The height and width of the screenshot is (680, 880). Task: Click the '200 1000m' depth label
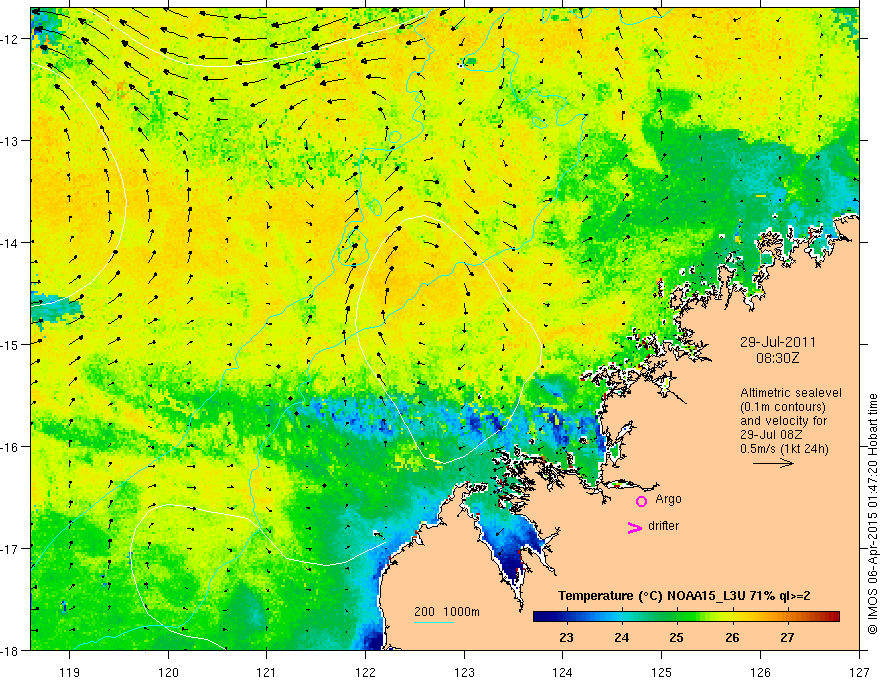click(x=447, y=612)
